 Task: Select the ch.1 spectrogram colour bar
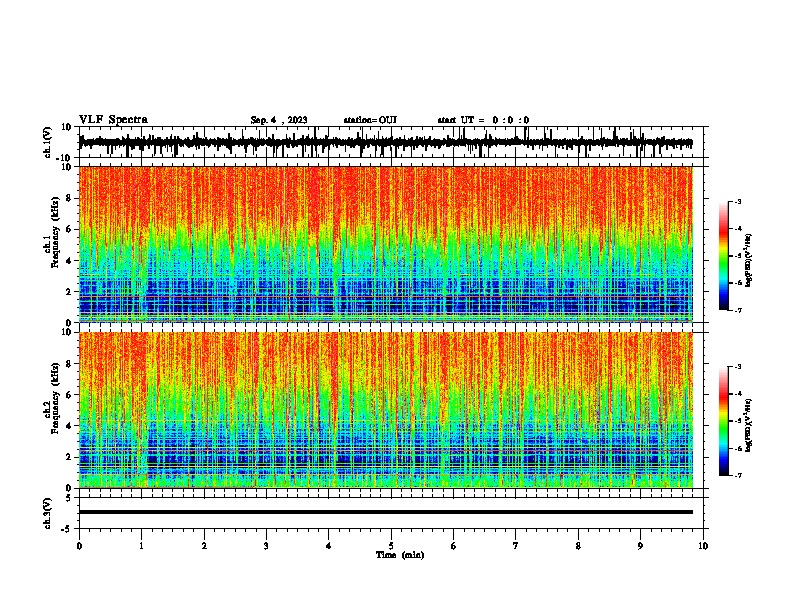point(724,256)
